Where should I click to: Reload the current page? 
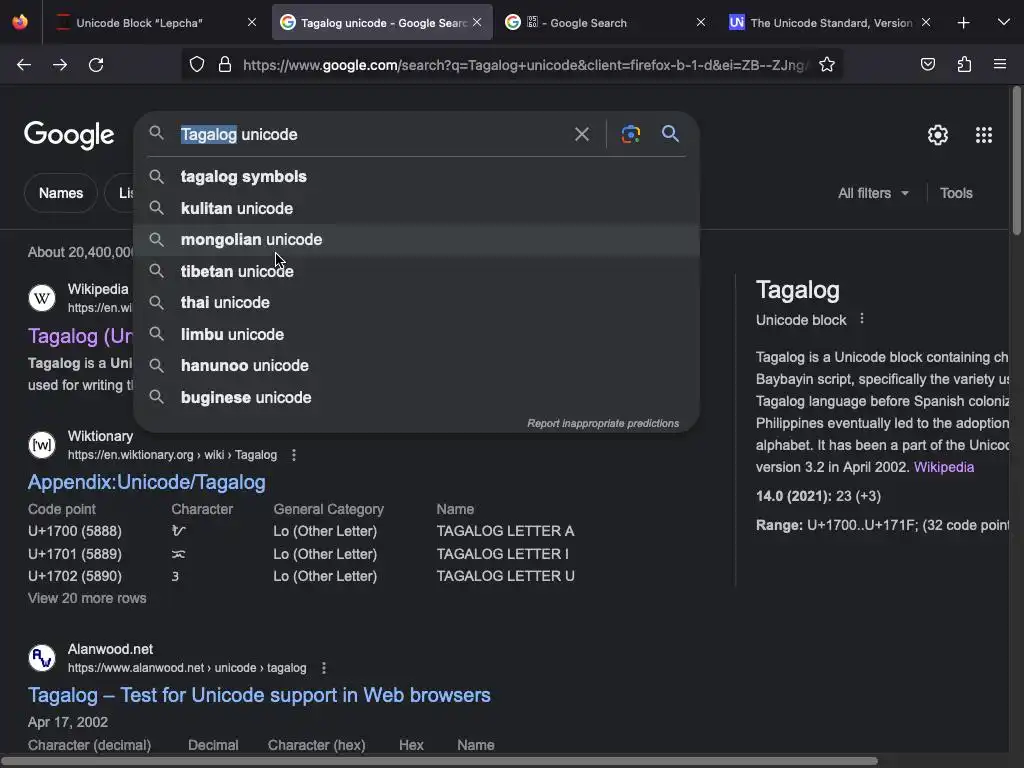[96, 65]
